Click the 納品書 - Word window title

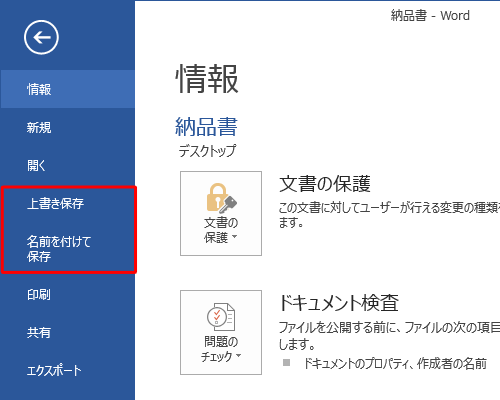coord(430,15)
